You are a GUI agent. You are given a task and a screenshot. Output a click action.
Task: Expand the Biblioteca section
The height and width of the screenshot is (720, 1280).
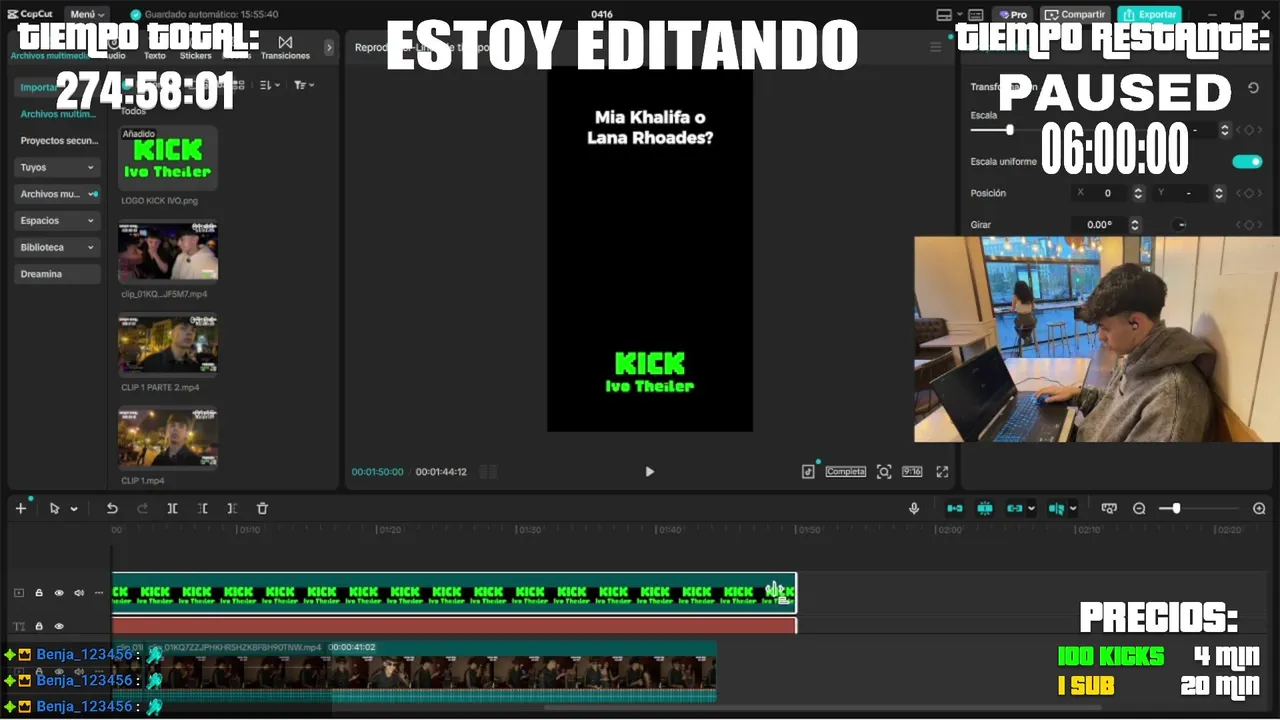pos(58,247)
